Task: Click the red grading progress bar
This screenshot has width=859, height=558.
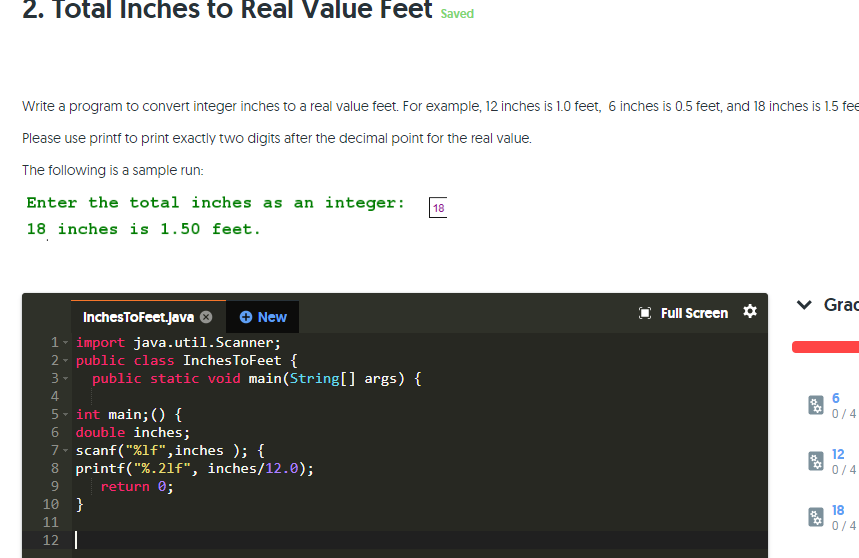Action: 825,347
